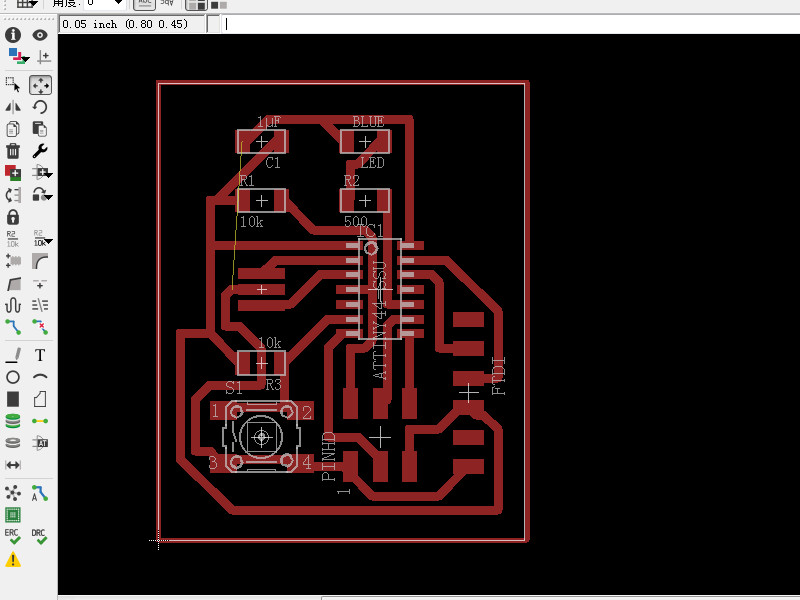This screenshot has height=600, width=800.
Task: Click the R2 500 resistor origin cross
Action: 365,201
